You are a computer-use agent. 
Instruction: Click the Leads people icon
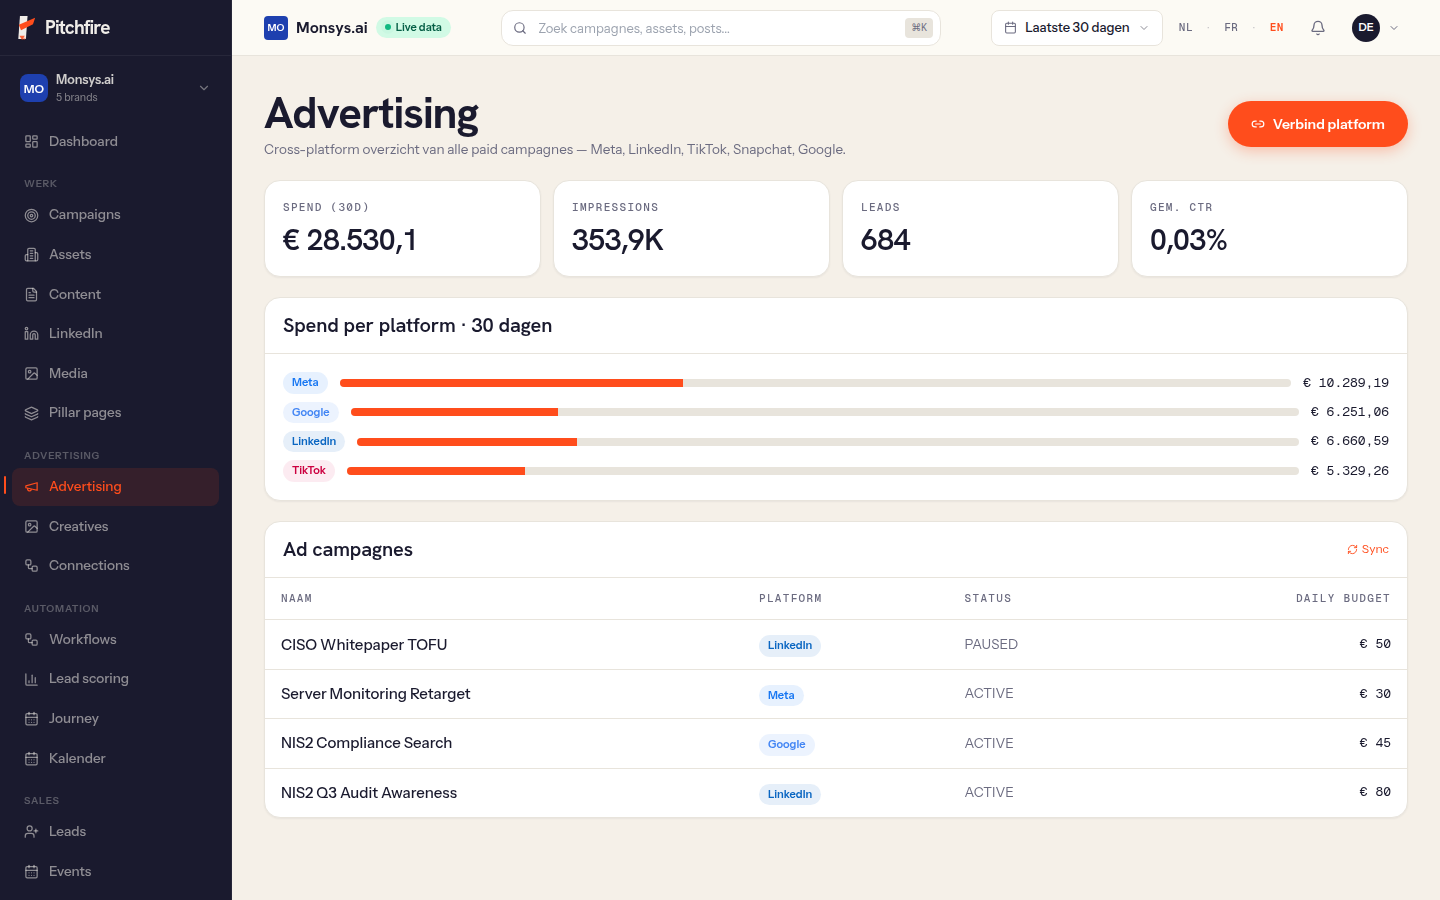(32, 832)
